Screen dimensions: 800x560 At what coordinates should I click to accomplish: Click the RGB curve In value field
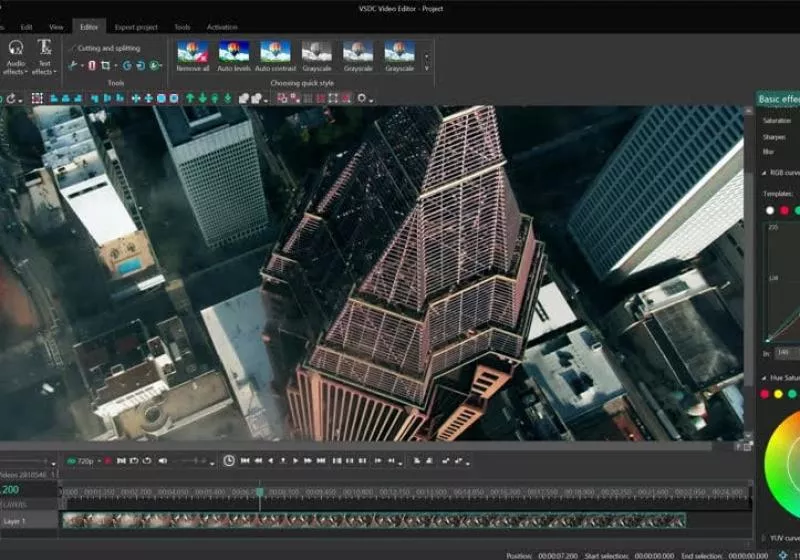[x=787, y=353]
